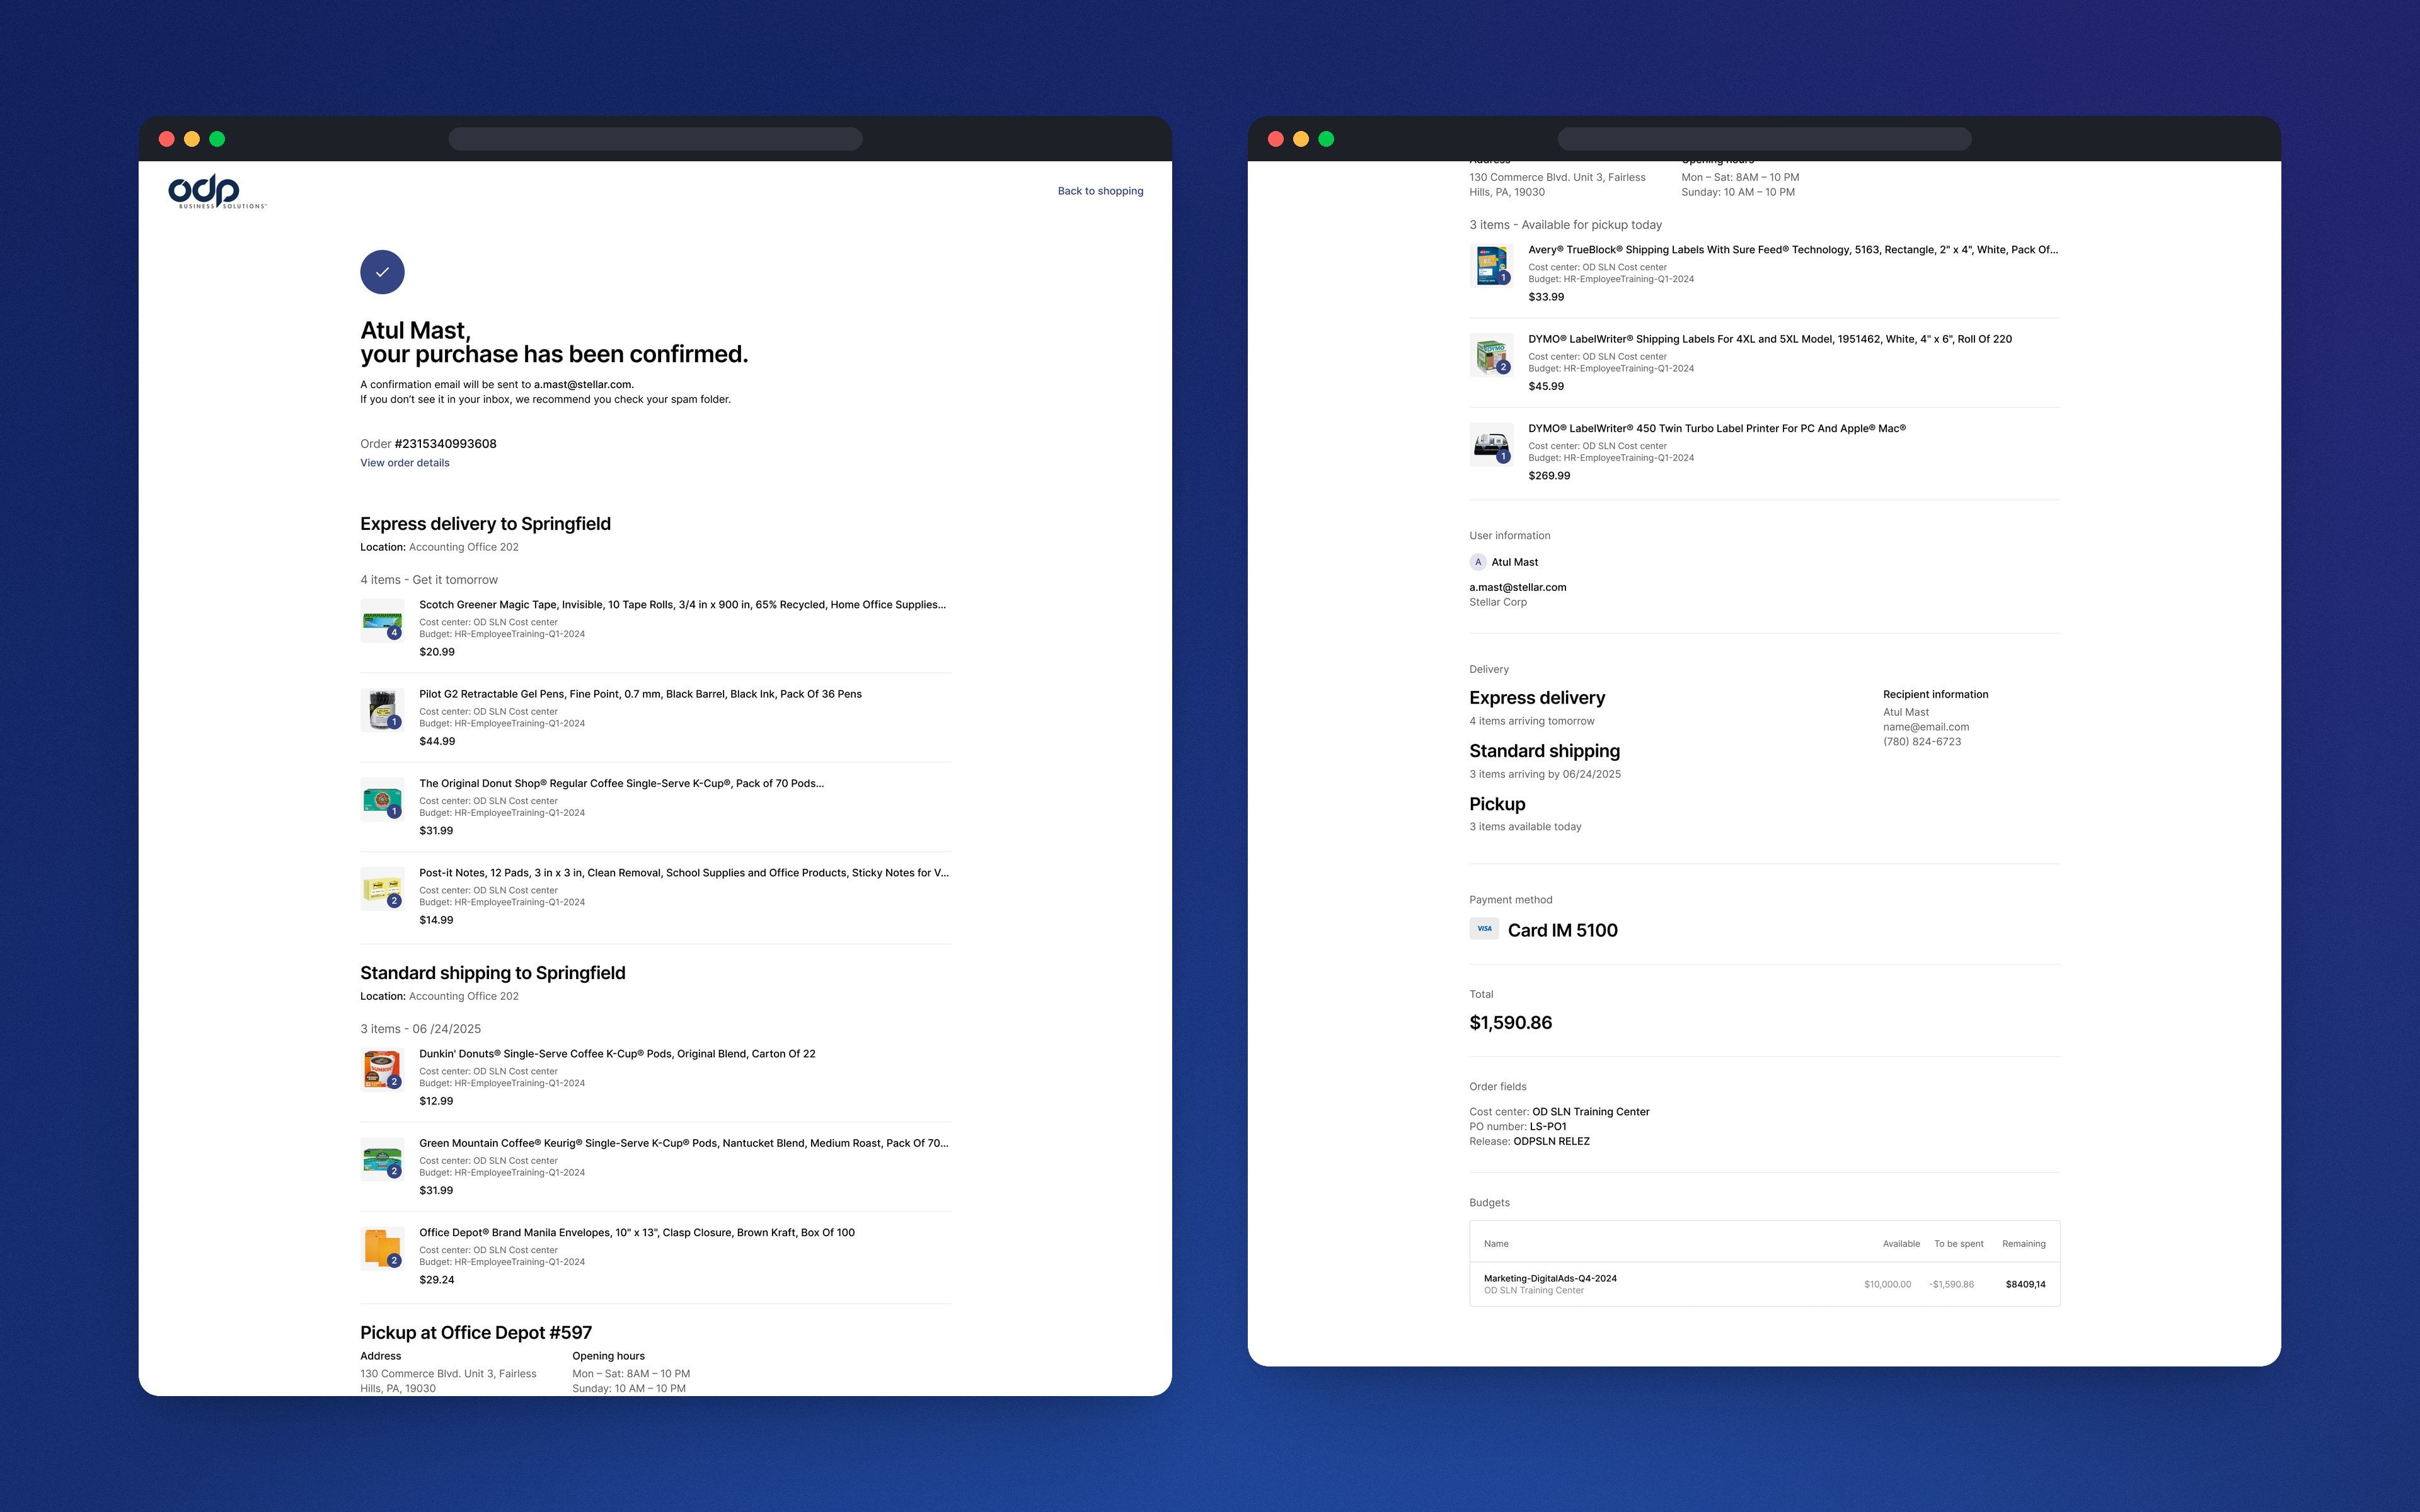Click the right window address bar
The width and height of the screenshot is (2420, 1512).
coord(1764,139)
